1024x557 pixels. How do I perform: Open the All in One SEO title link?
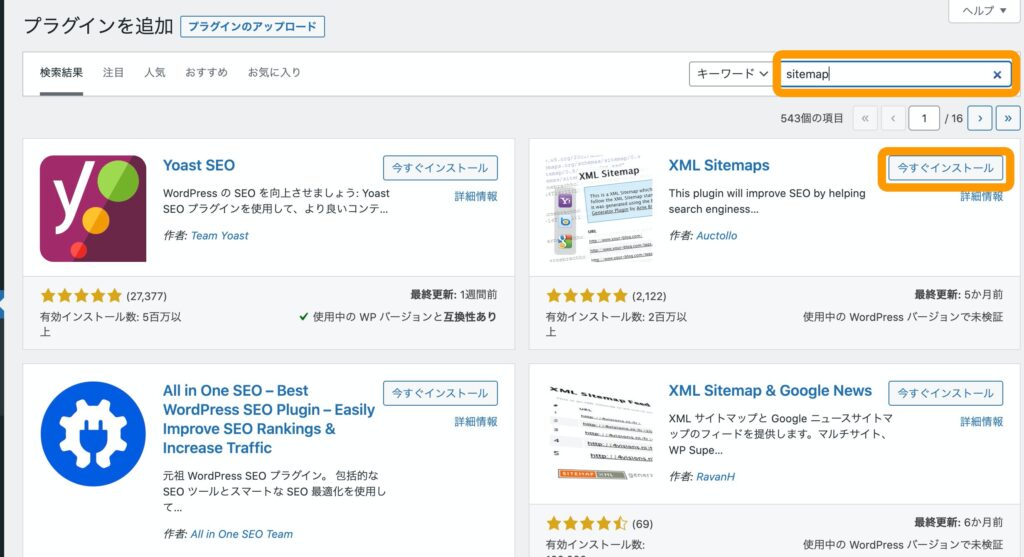[268, 419]
